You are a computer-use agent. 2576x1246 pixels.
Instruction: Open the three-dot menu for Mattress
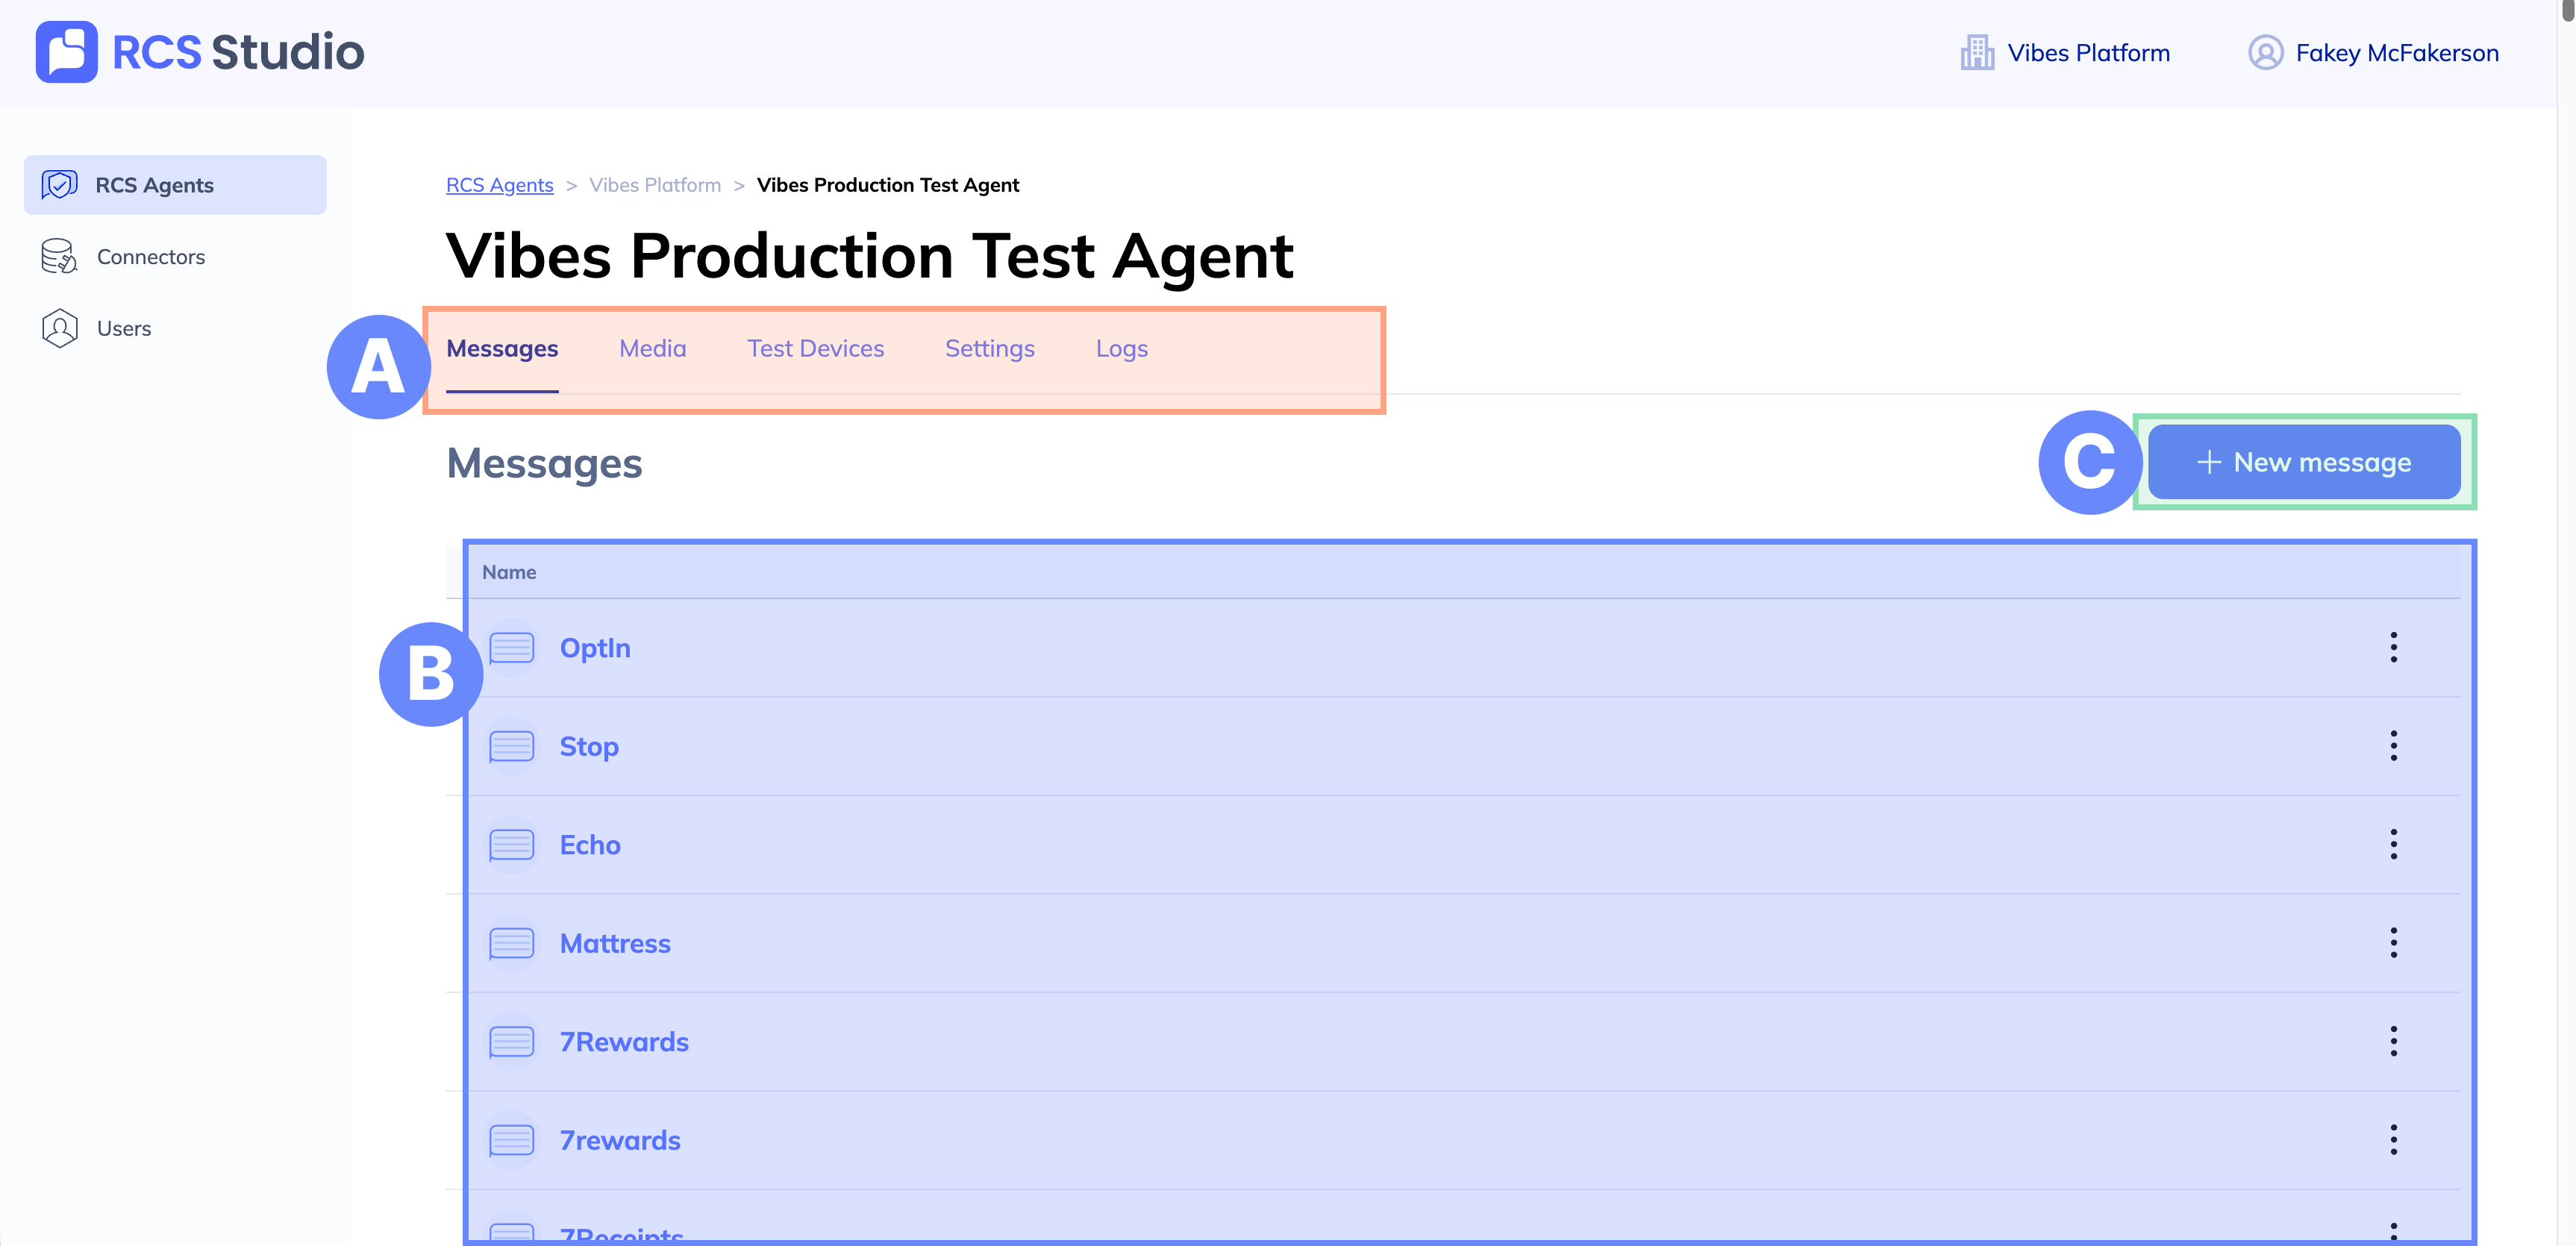point(2393,943)
